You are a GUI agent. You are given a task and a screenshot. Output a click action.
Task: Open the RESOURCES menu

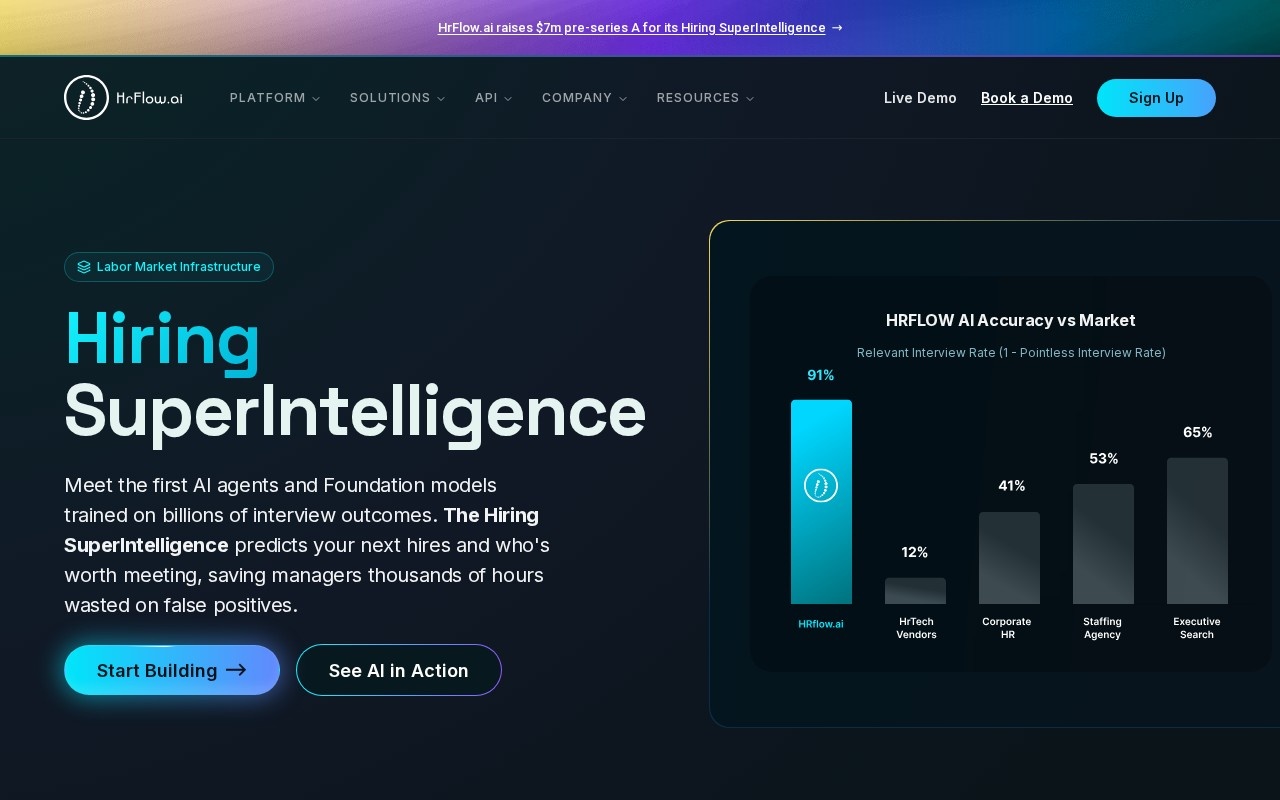705,98
